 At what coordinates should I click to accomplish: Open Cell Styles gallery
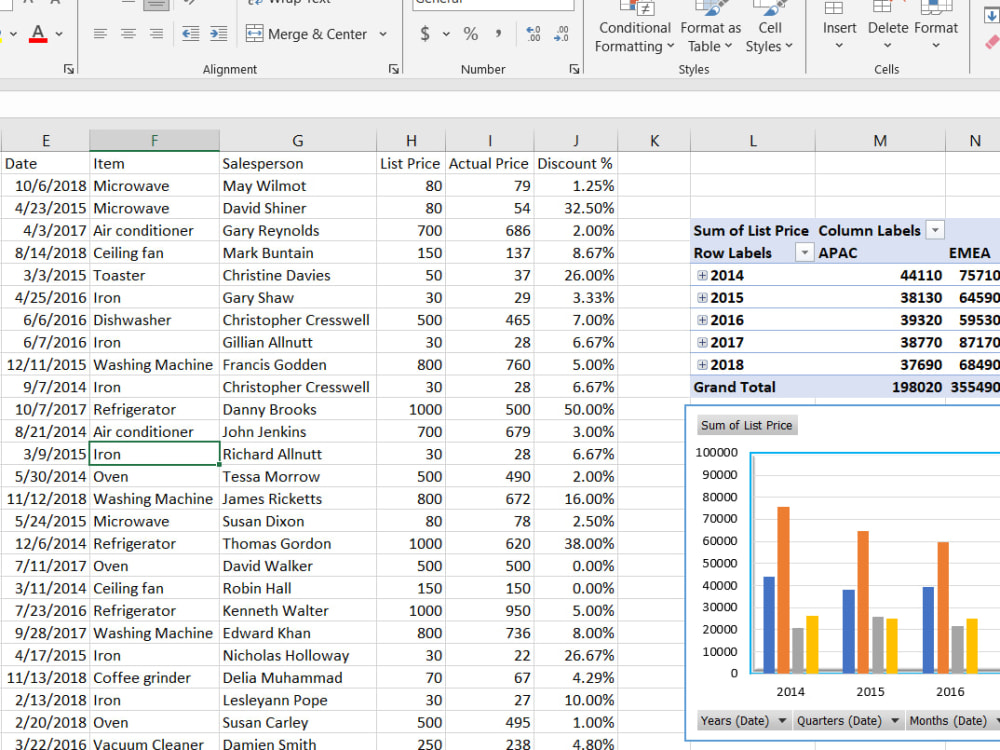pos(769,28)
